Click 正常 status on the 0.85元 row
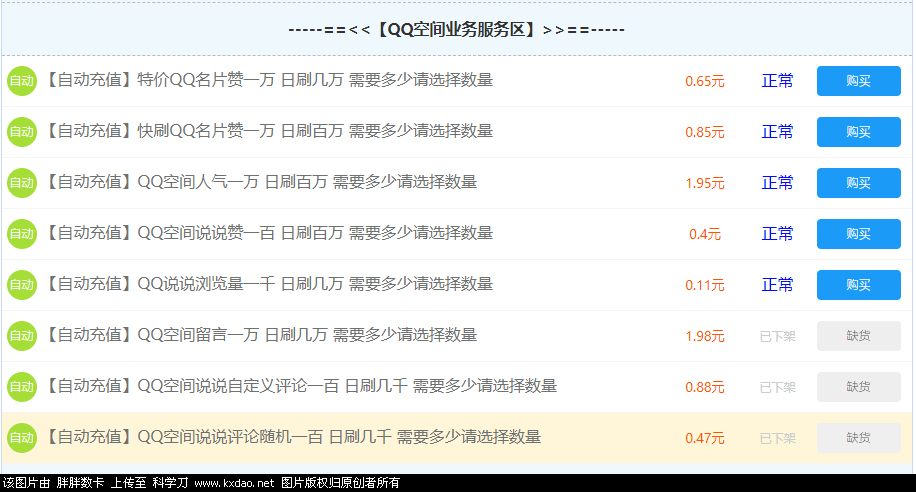This screenshot has height=492, width=916. [x=778, y=131]
